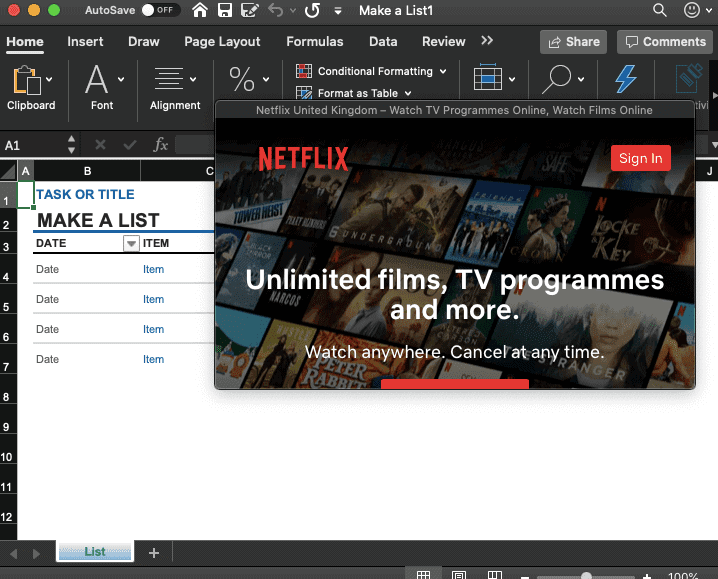The image size is (718, 579).
Task: Toggle the AutoSave switch
Action: pyautogui.click(x=160, y=10)
